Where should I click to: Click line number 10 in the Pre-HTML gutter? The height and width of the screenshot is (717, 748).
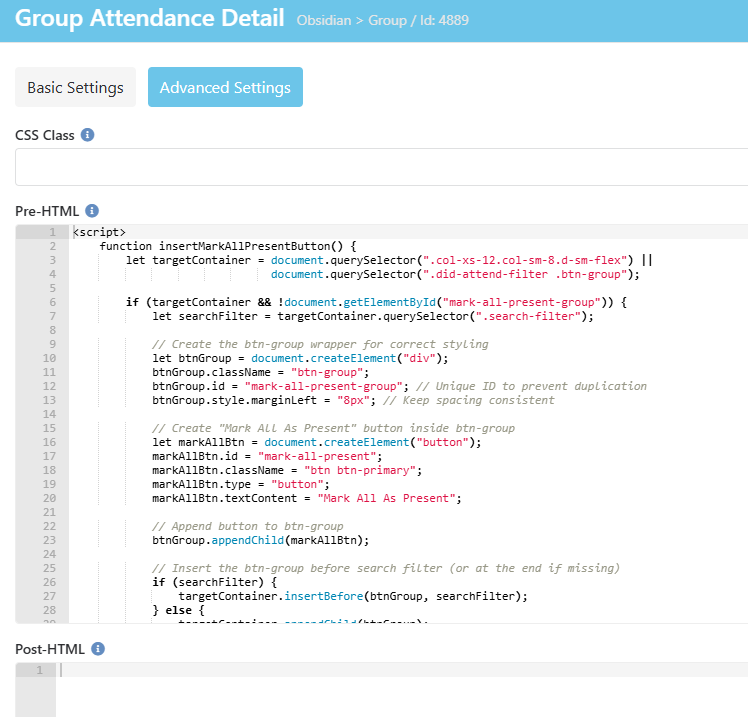click(50, 358)
